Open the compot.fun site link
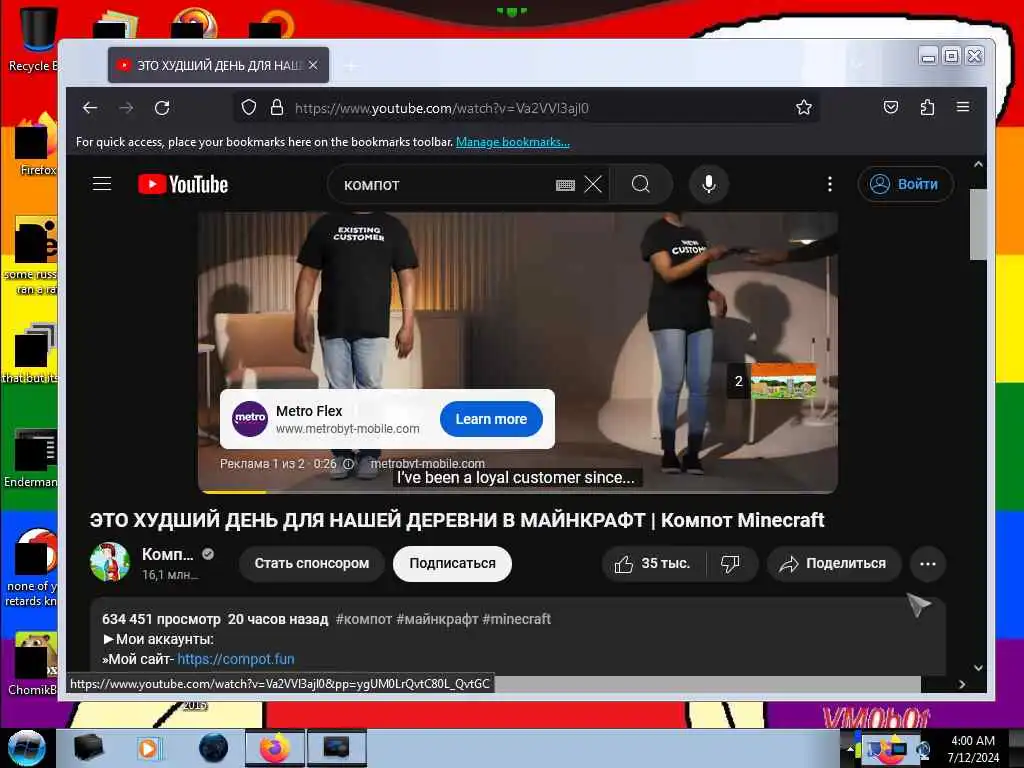Image resolution: width=1024 pixels, height=768 pixels. [236, 659]
